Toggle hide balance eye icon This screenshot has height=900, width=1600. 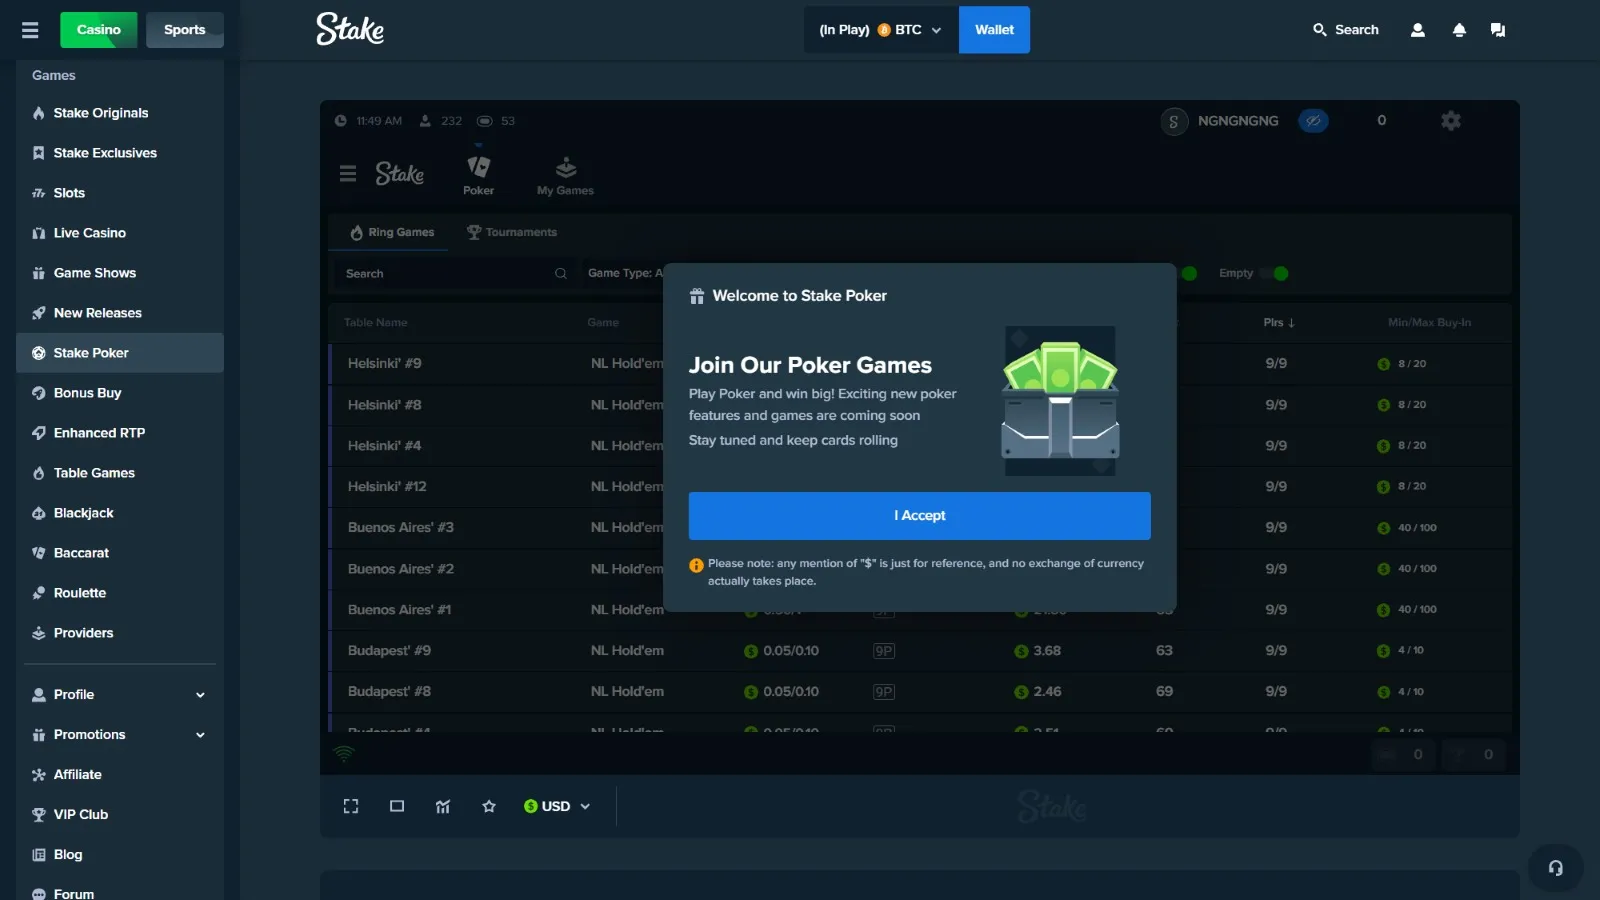(x=1313, y=121)
